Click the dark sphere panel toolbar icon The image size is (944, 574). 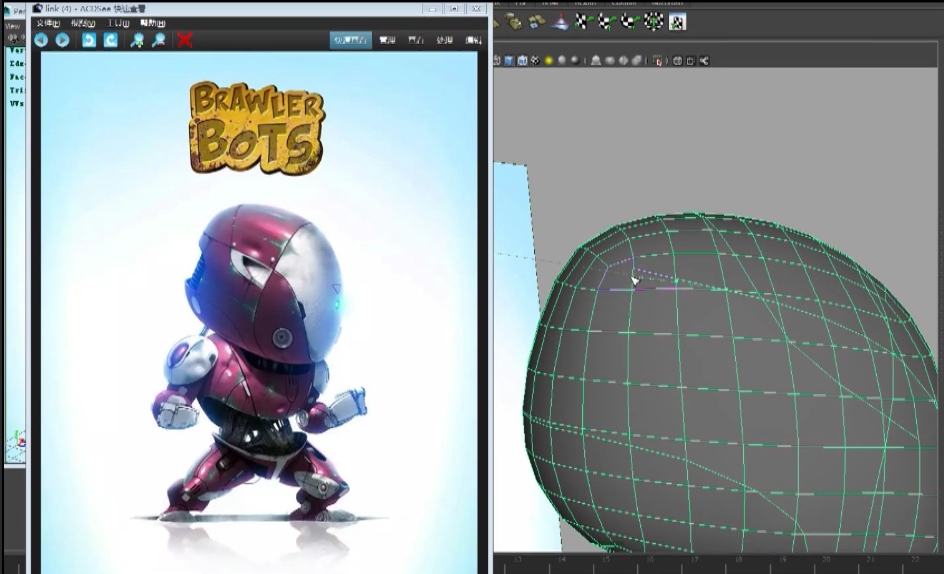pos(575,61)
